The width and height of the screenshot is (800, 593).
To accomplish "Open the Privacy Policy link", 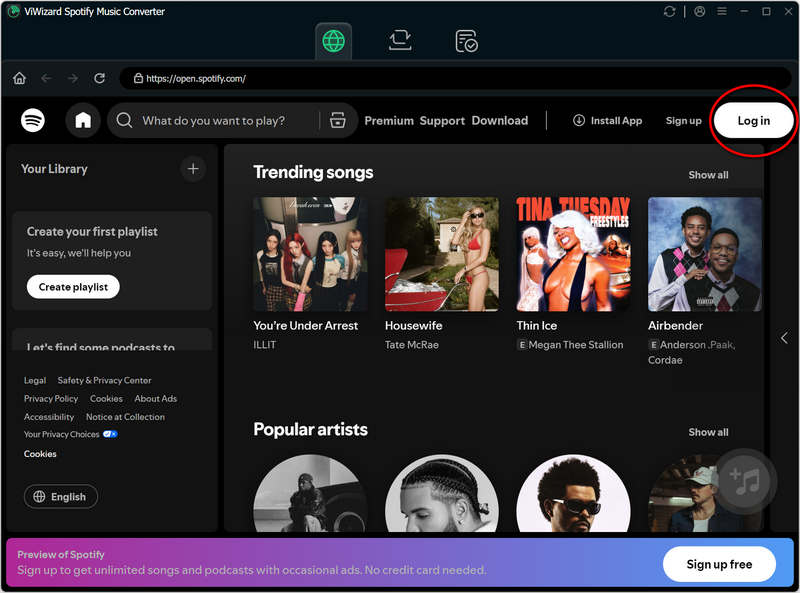I will pos(51,399).
